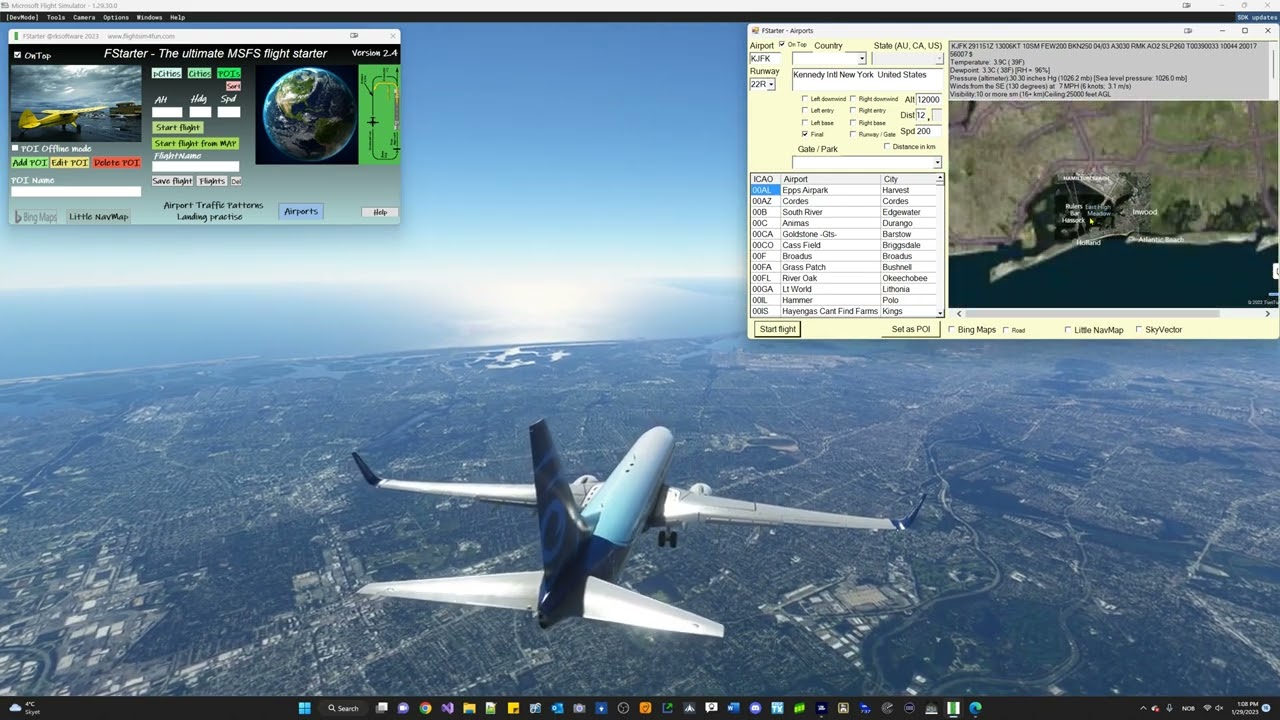Open the camera app taskbar icon
This screenshot has height=720, width=1280.
[x=579, y=708]
